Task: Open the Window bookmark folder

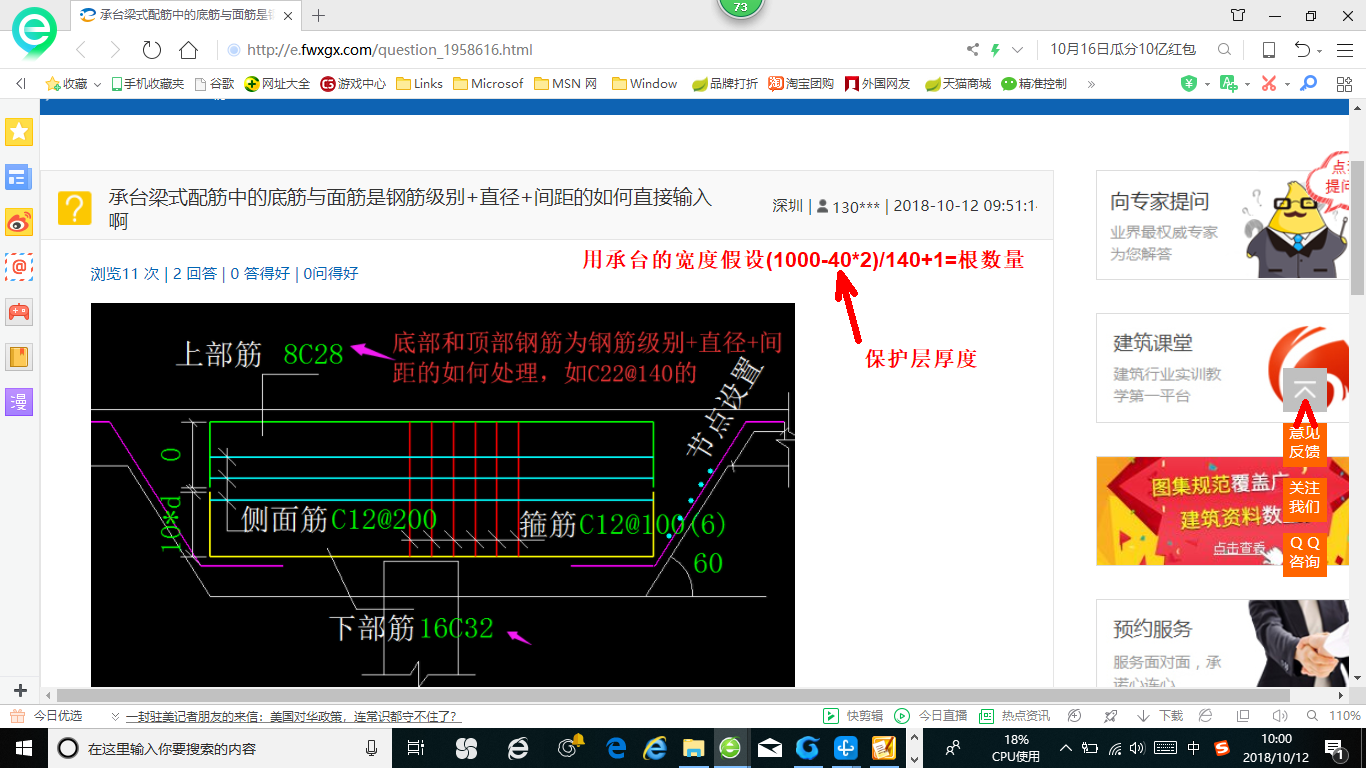Action: [645, 84]
